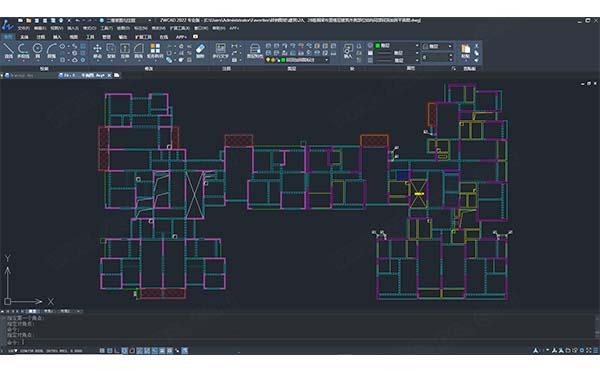
Task: Click the Erase (删除) eraser icon
Action: [x=200, y=50]
